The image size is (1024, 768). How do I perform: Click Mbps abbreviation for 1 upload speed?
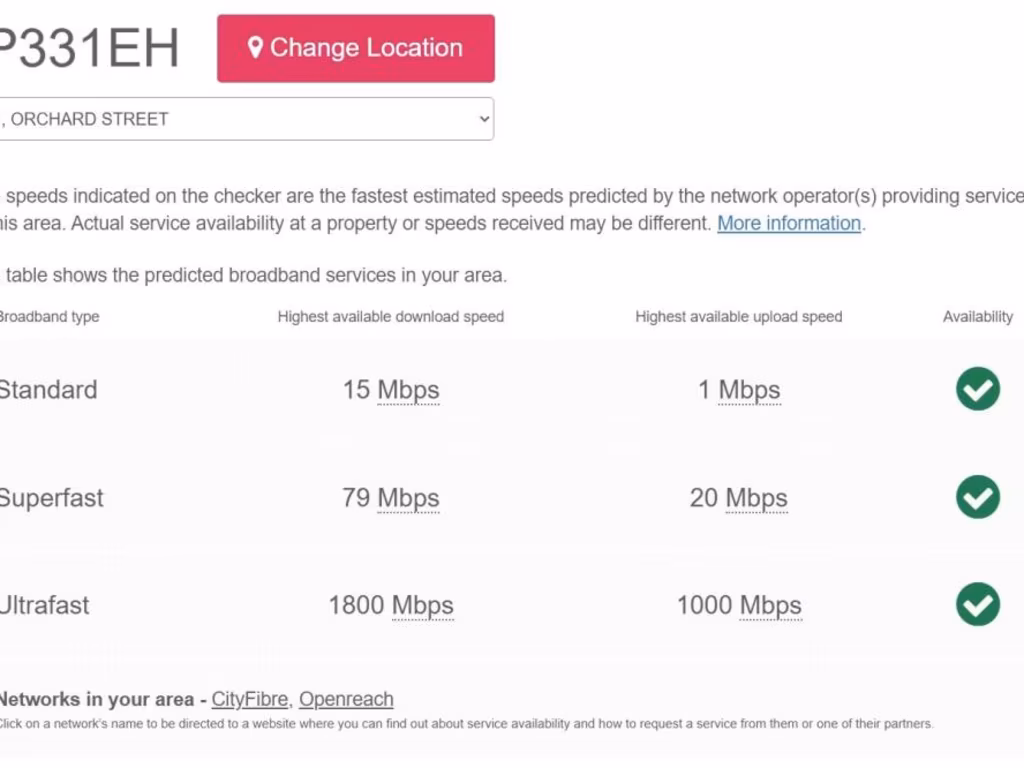pos(749,390)
